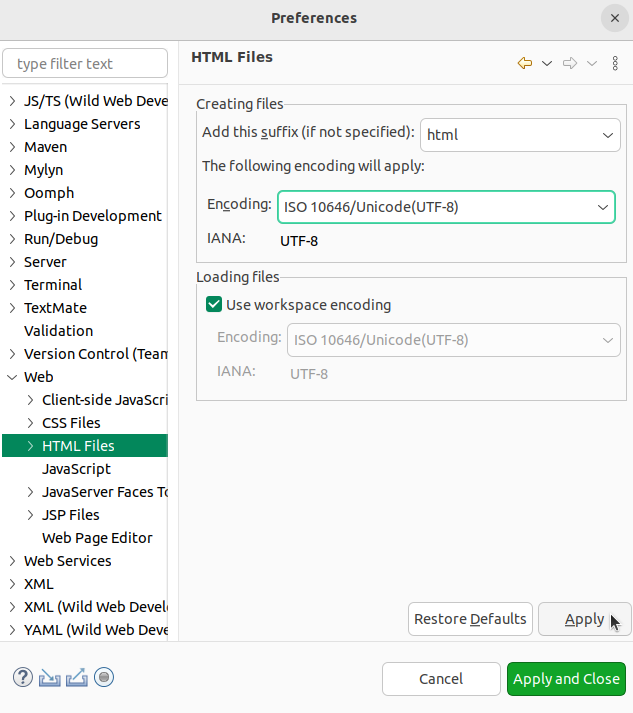Click the back navigation arrow icon
Viewport: 633px width, 713px height.
click(x=525, y=63)
